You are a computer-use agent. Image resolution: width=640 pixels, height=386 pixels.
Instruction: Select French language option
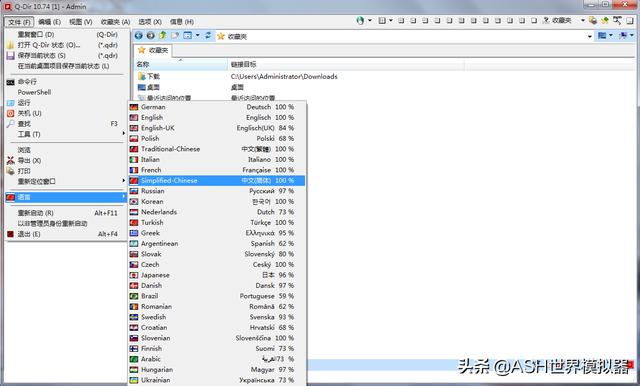217,170
